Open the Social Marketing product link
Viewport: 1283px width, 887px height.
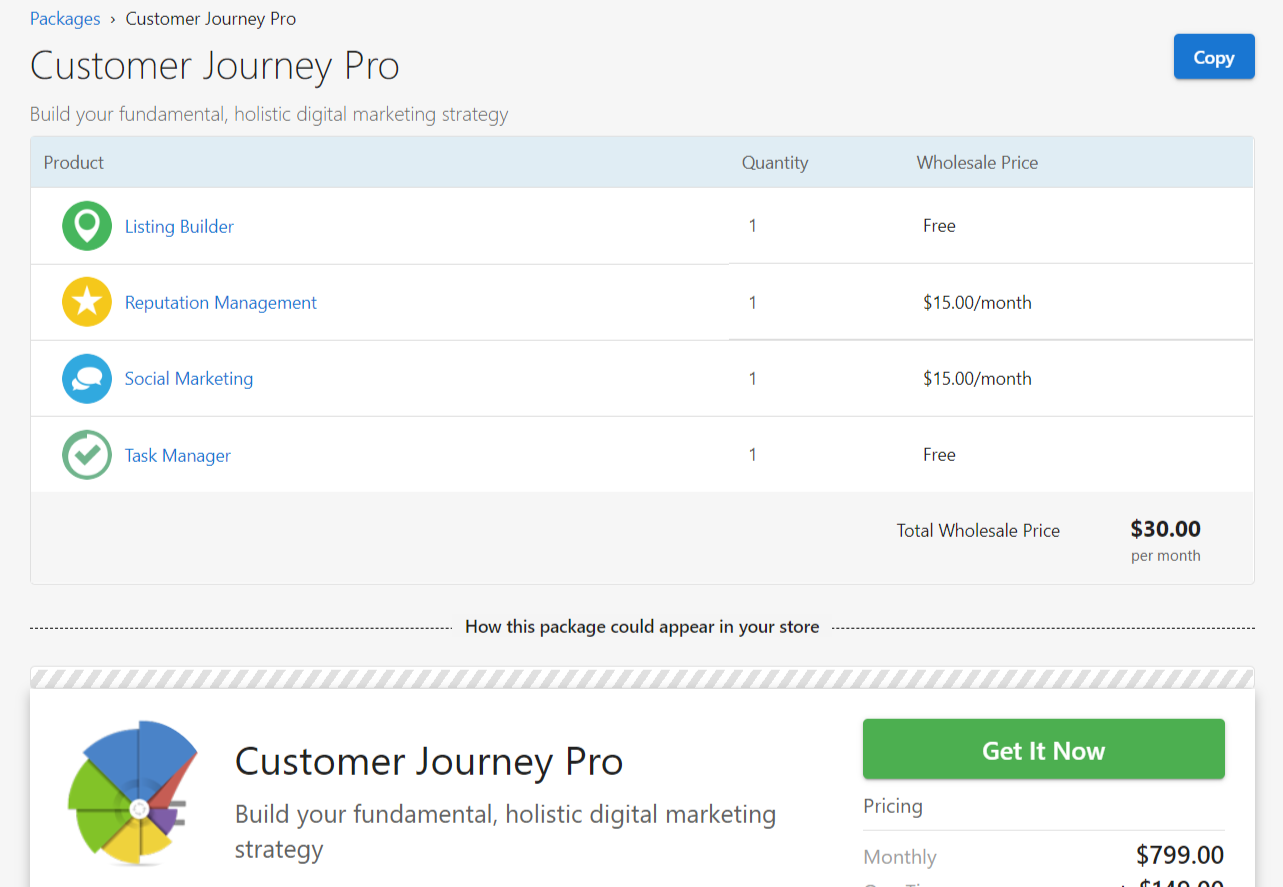click(189, 378)
